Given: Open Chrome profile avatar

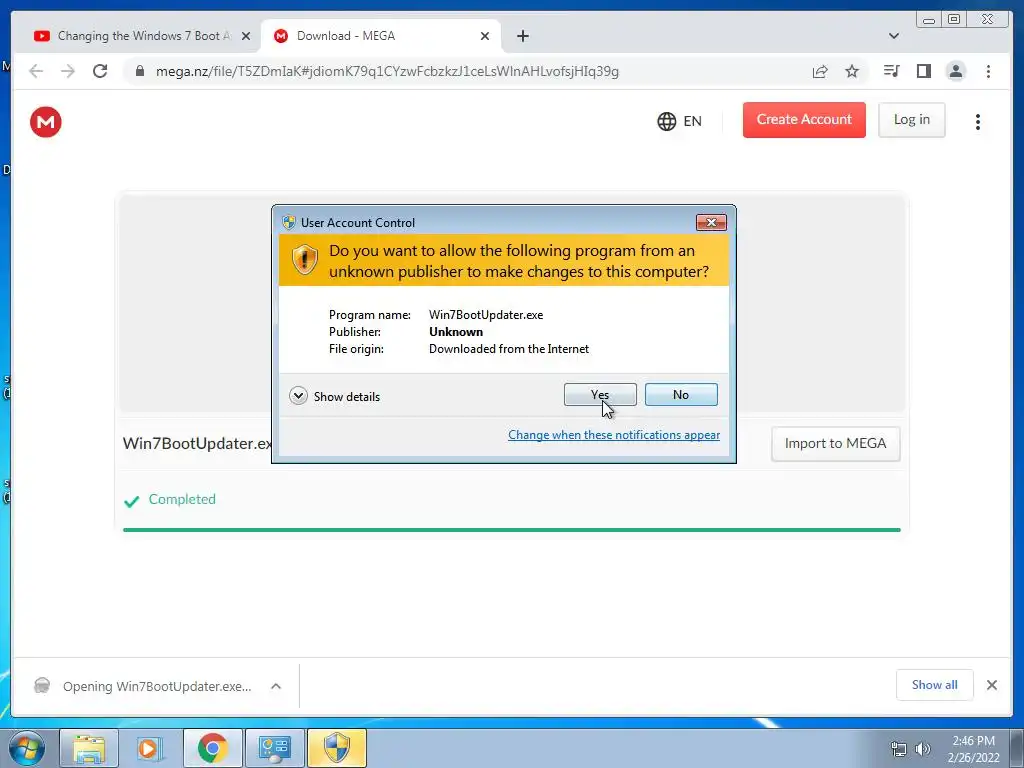Looking at the screenshot, I should pyautogui.click(x=955, y=71).
